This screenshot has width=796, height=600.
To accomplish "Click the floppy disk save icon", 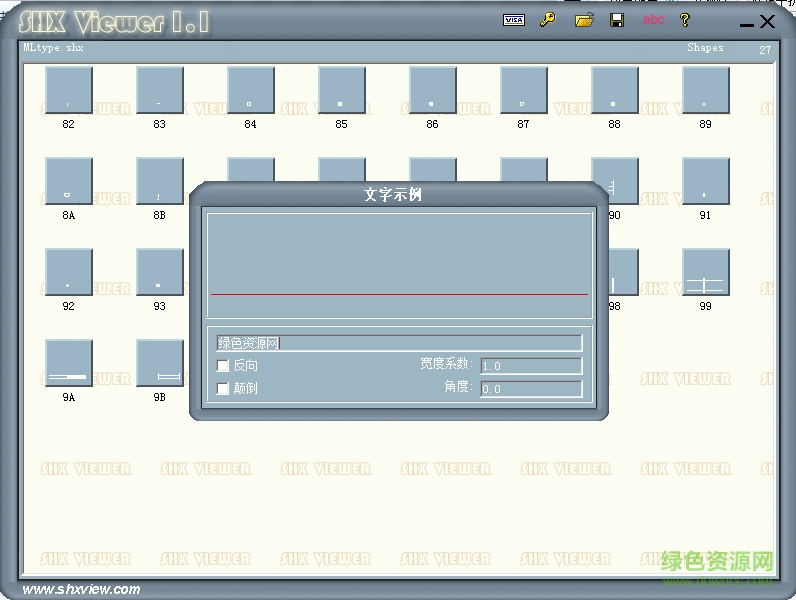I will point(617,20).
